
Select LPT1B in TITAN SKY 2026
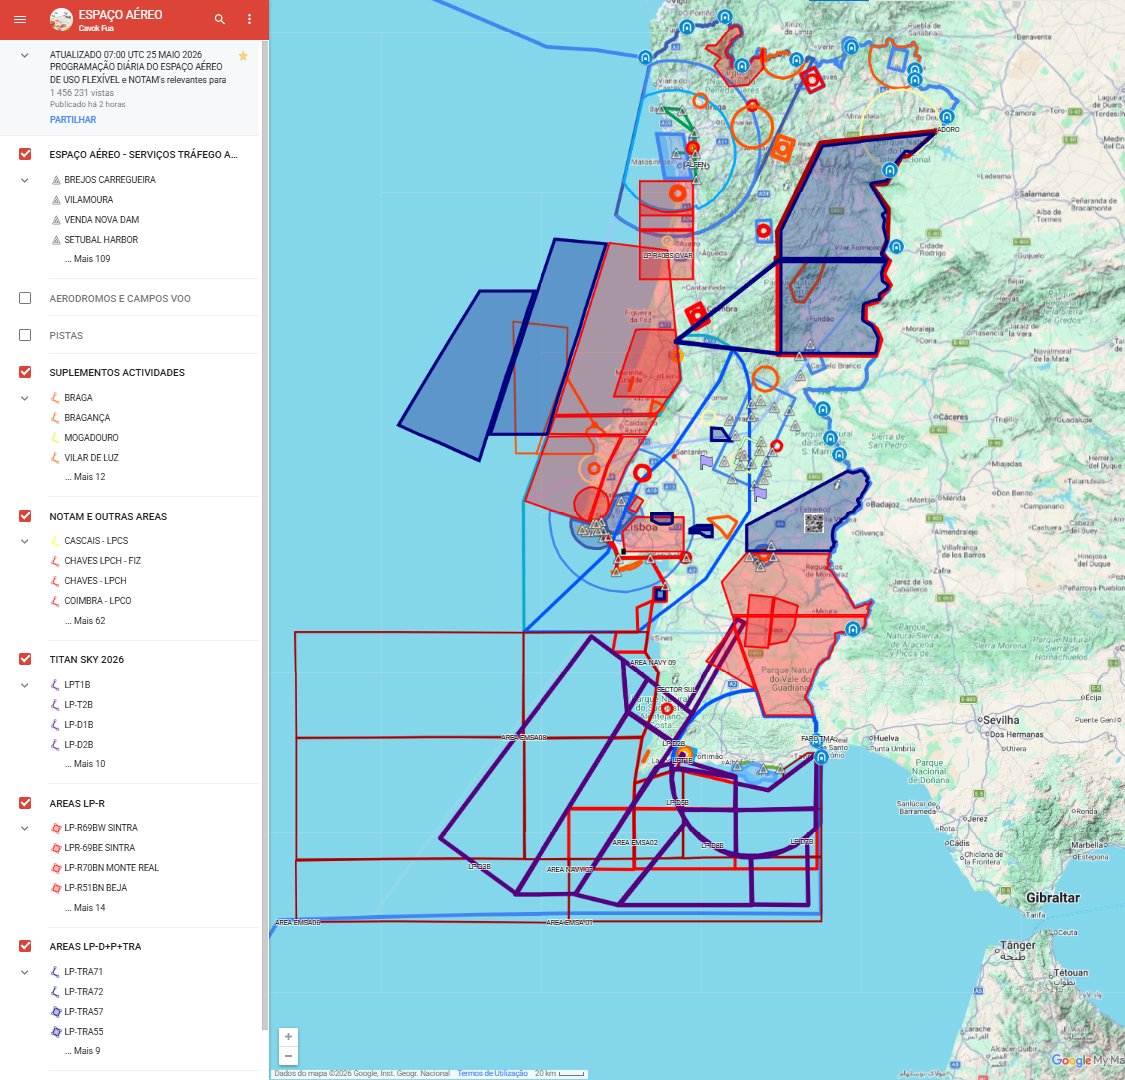77,685
